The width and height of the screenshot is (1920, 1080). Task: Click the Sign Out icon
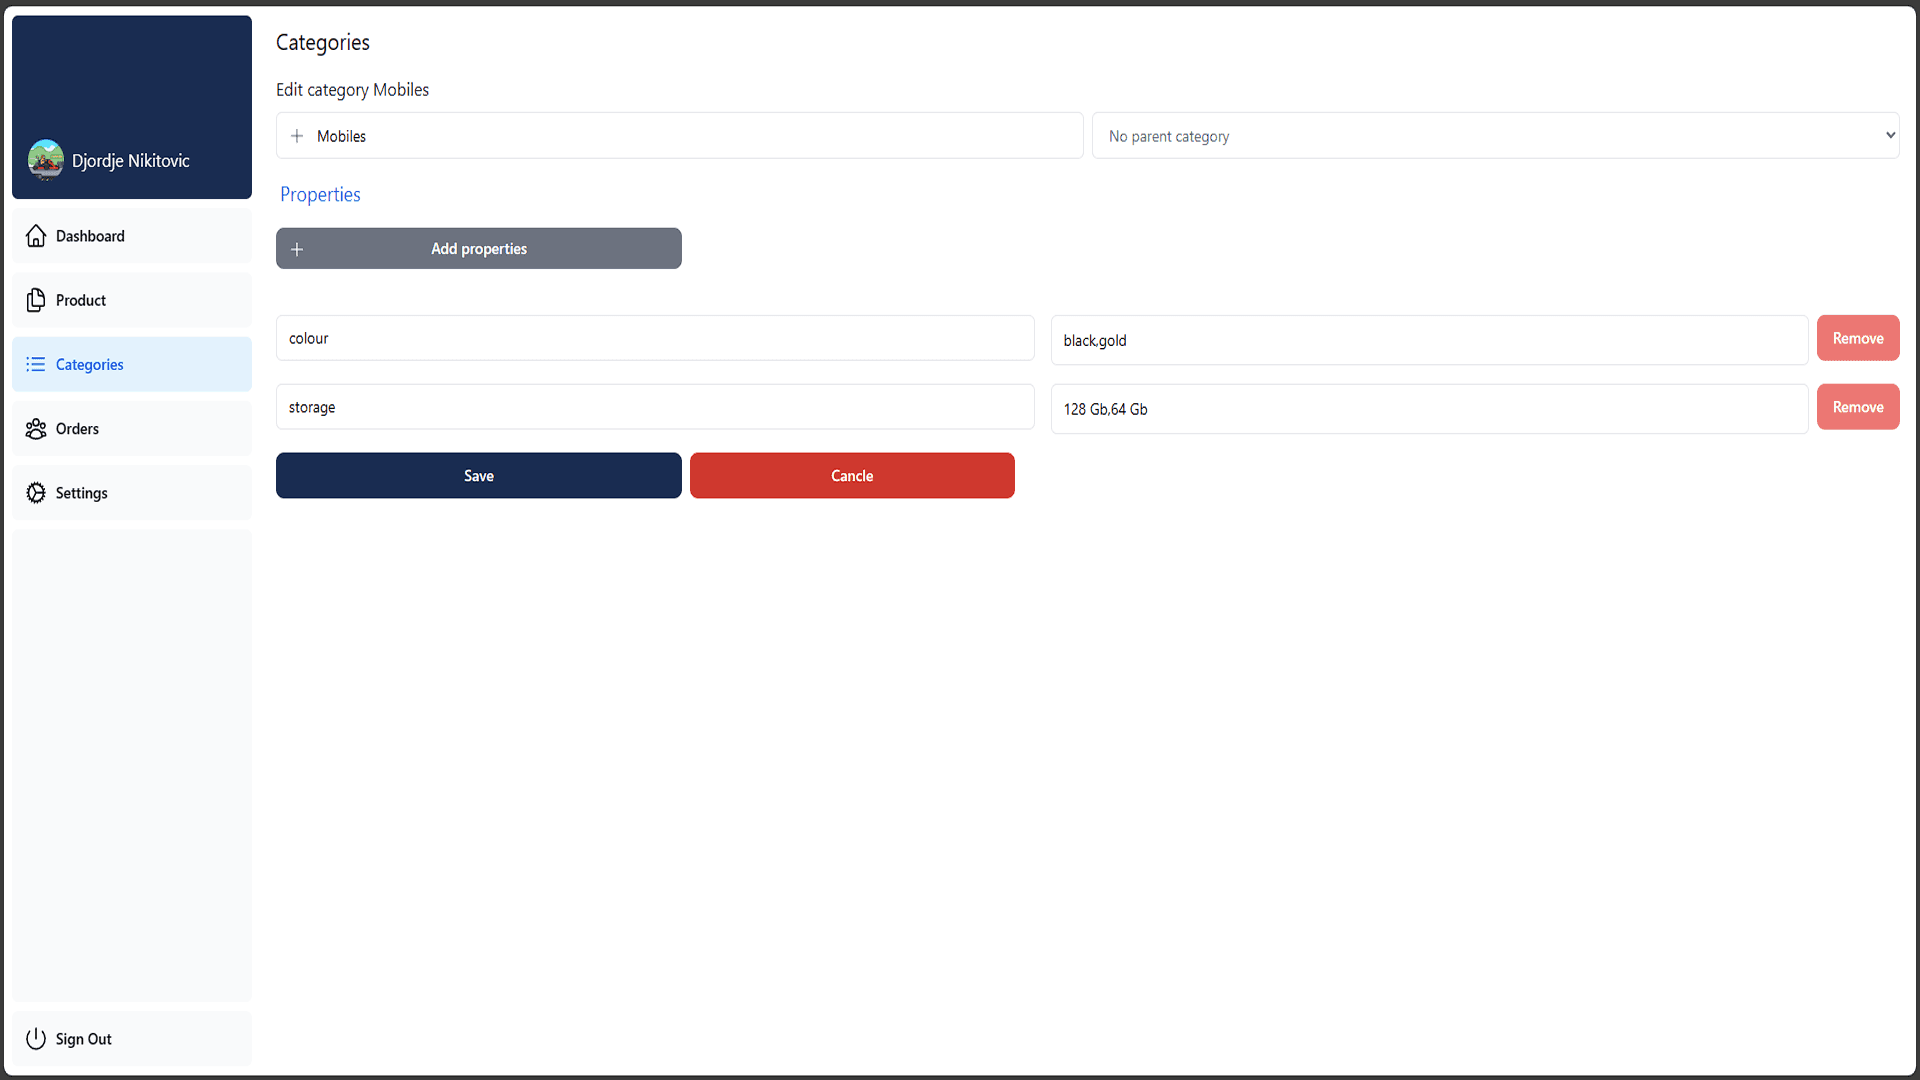pyautogui.click(x=36, y=1039)
